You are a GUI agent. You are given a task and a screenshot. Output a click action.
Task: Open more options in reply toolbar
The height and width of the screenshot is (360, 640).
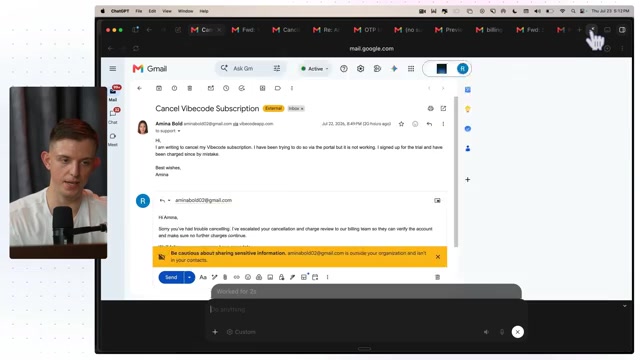(x=327, y=277)
